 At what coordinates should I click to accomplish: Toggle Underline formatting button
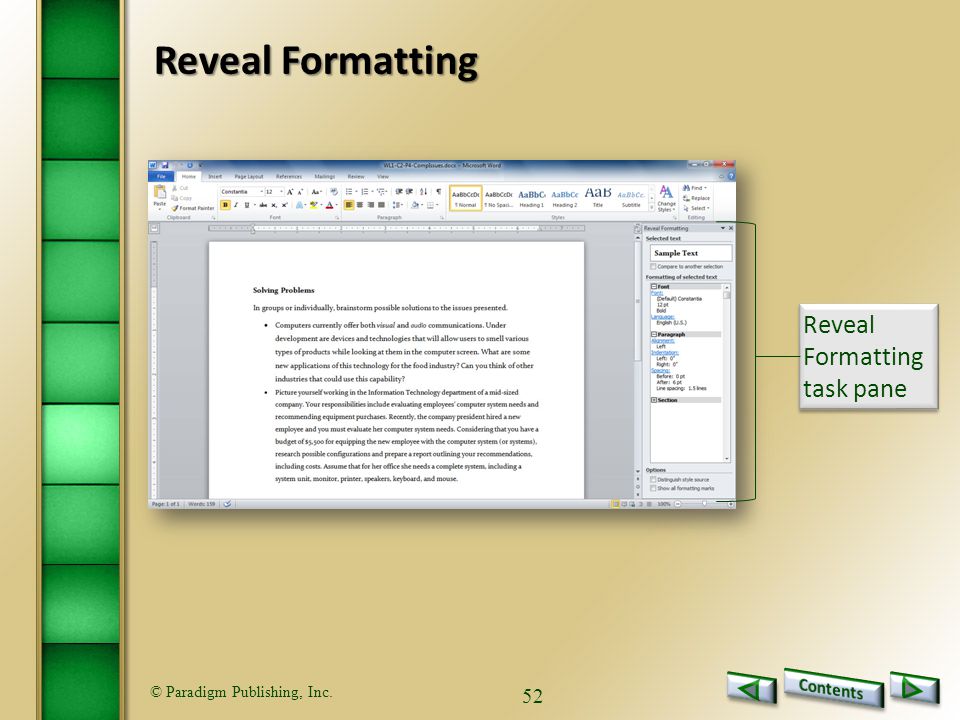(247, 205)
